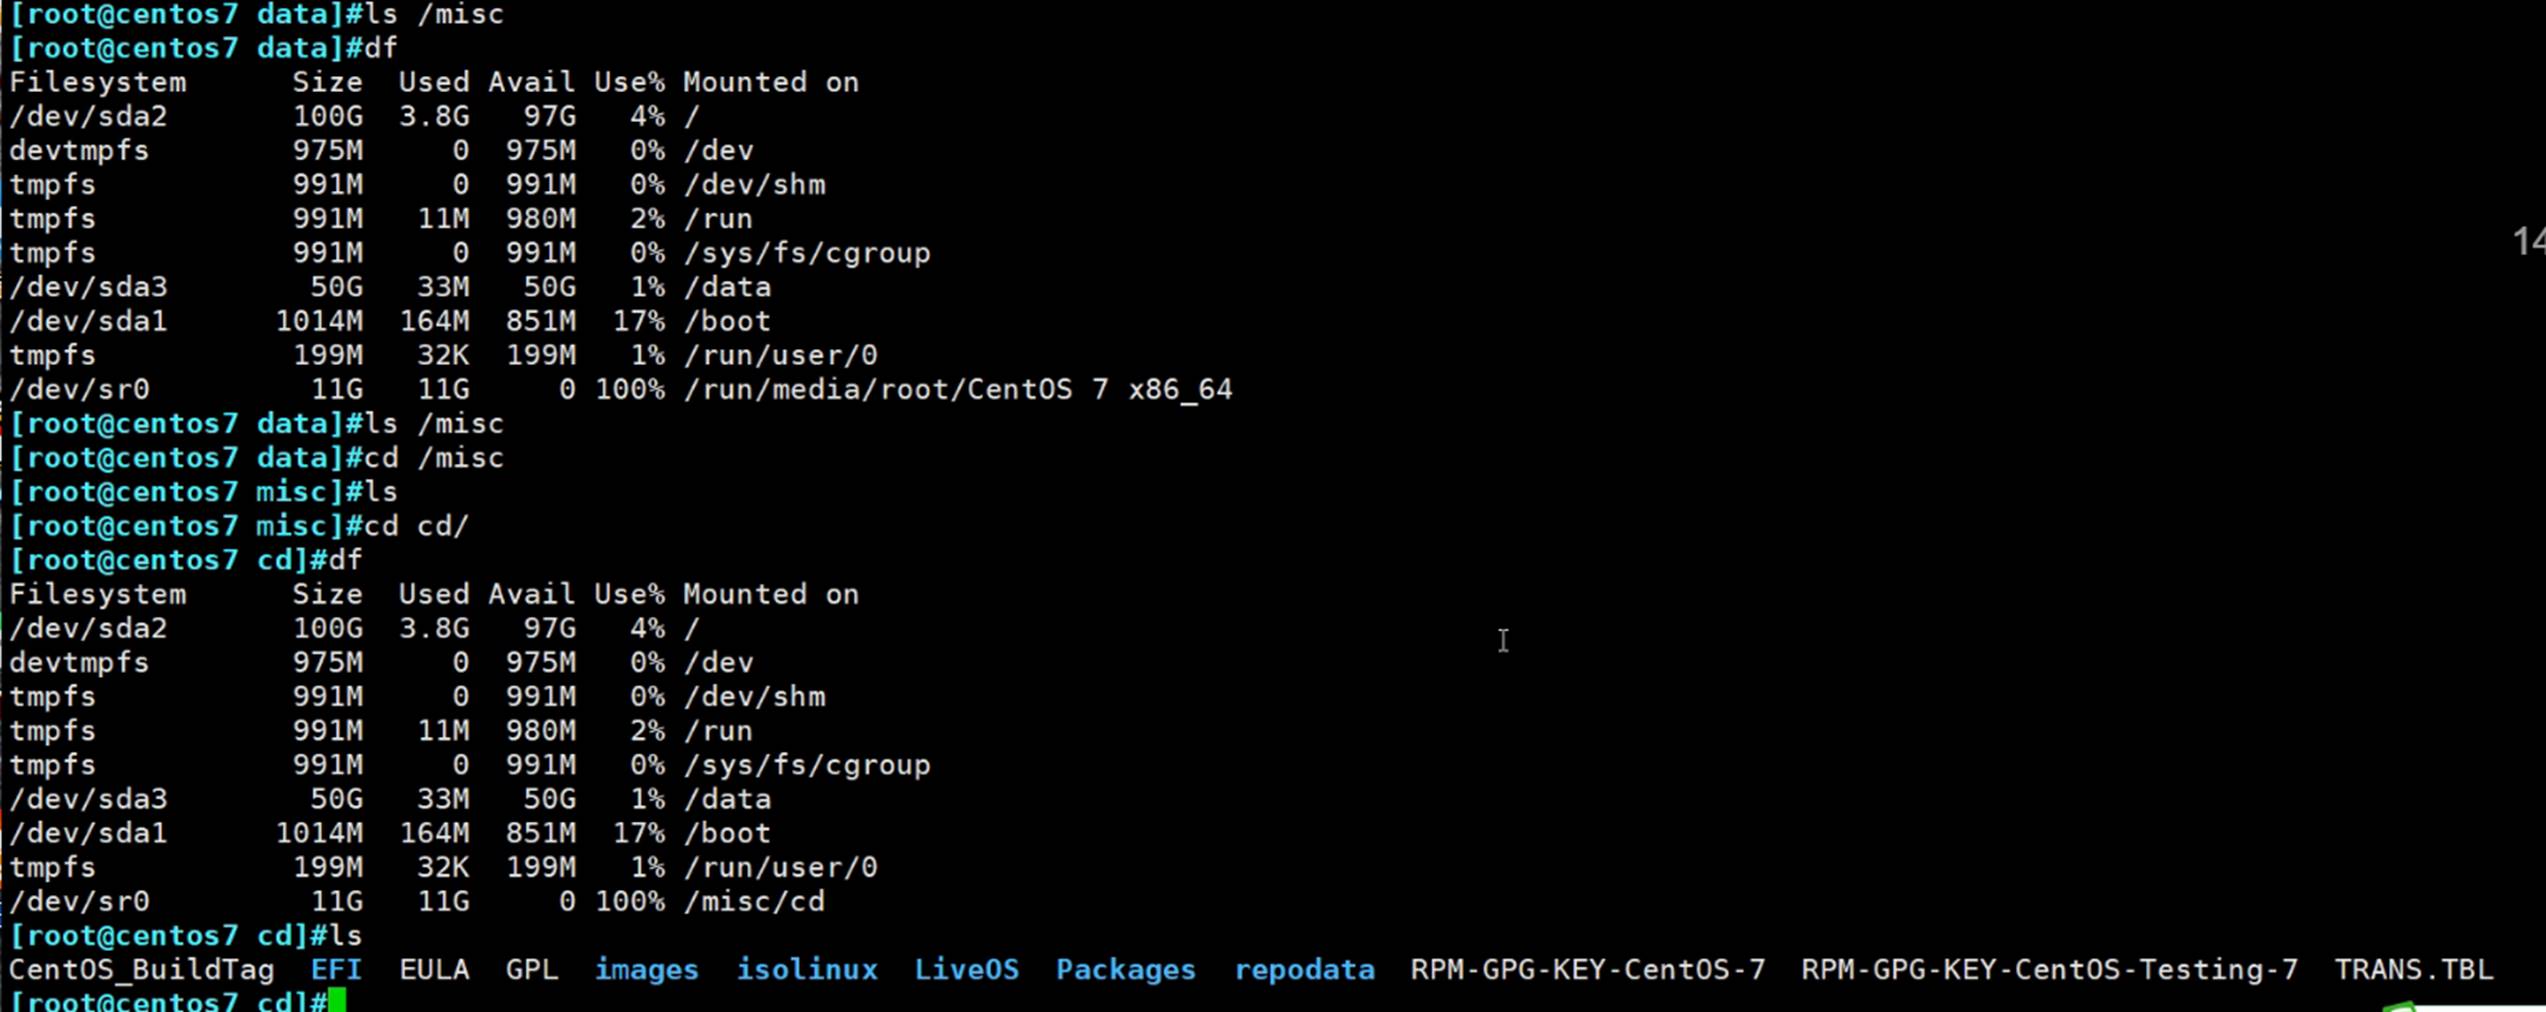
Task: Click the 'ls' command on the cd] prompt
Action: click(x=345, y=935)
